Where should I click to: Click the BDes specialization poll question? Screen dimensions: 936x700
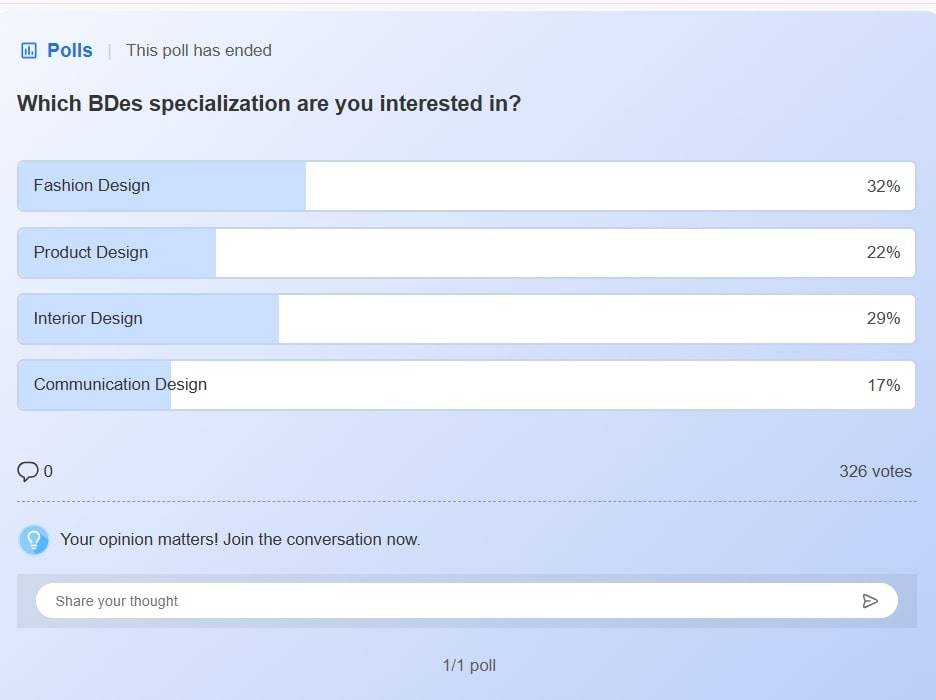point(269,104)
